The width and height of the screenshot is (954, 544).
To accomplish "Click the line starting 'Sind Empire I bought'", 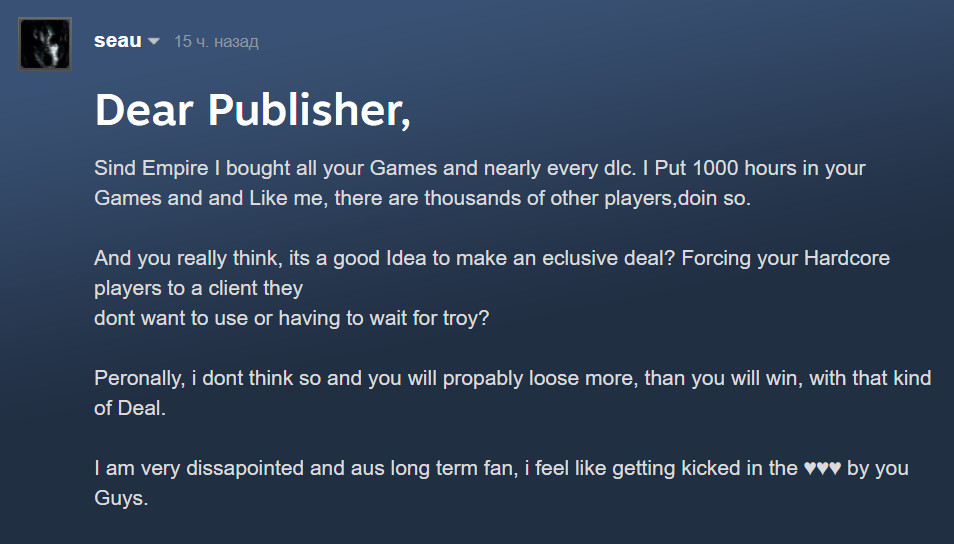I will [479, 168].
